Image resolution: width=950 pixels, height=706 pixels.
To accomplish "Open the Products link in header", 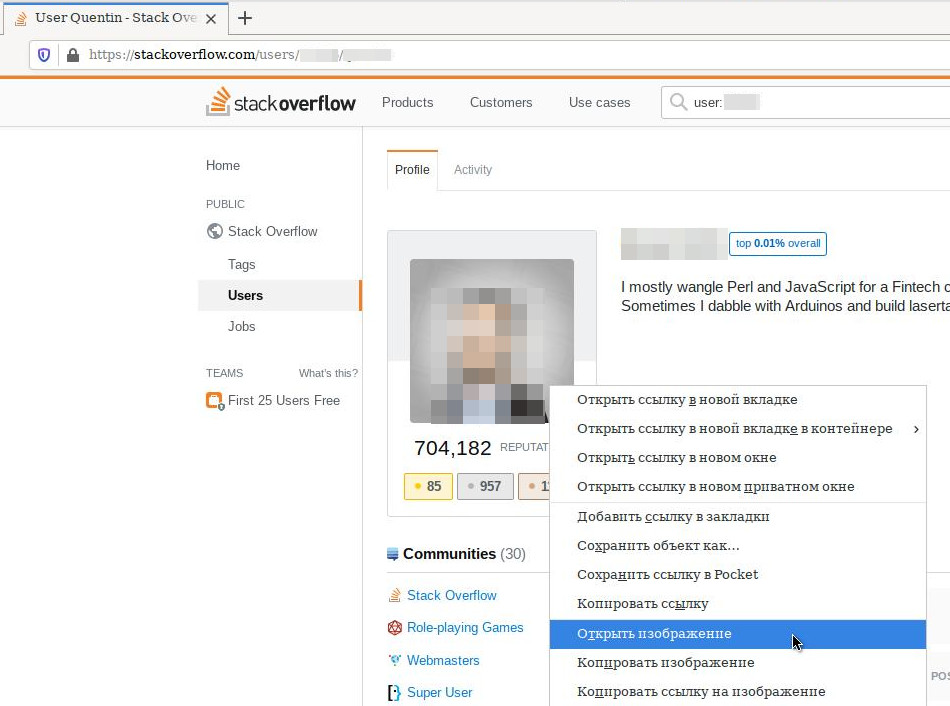I will click(x=407, y=102).
